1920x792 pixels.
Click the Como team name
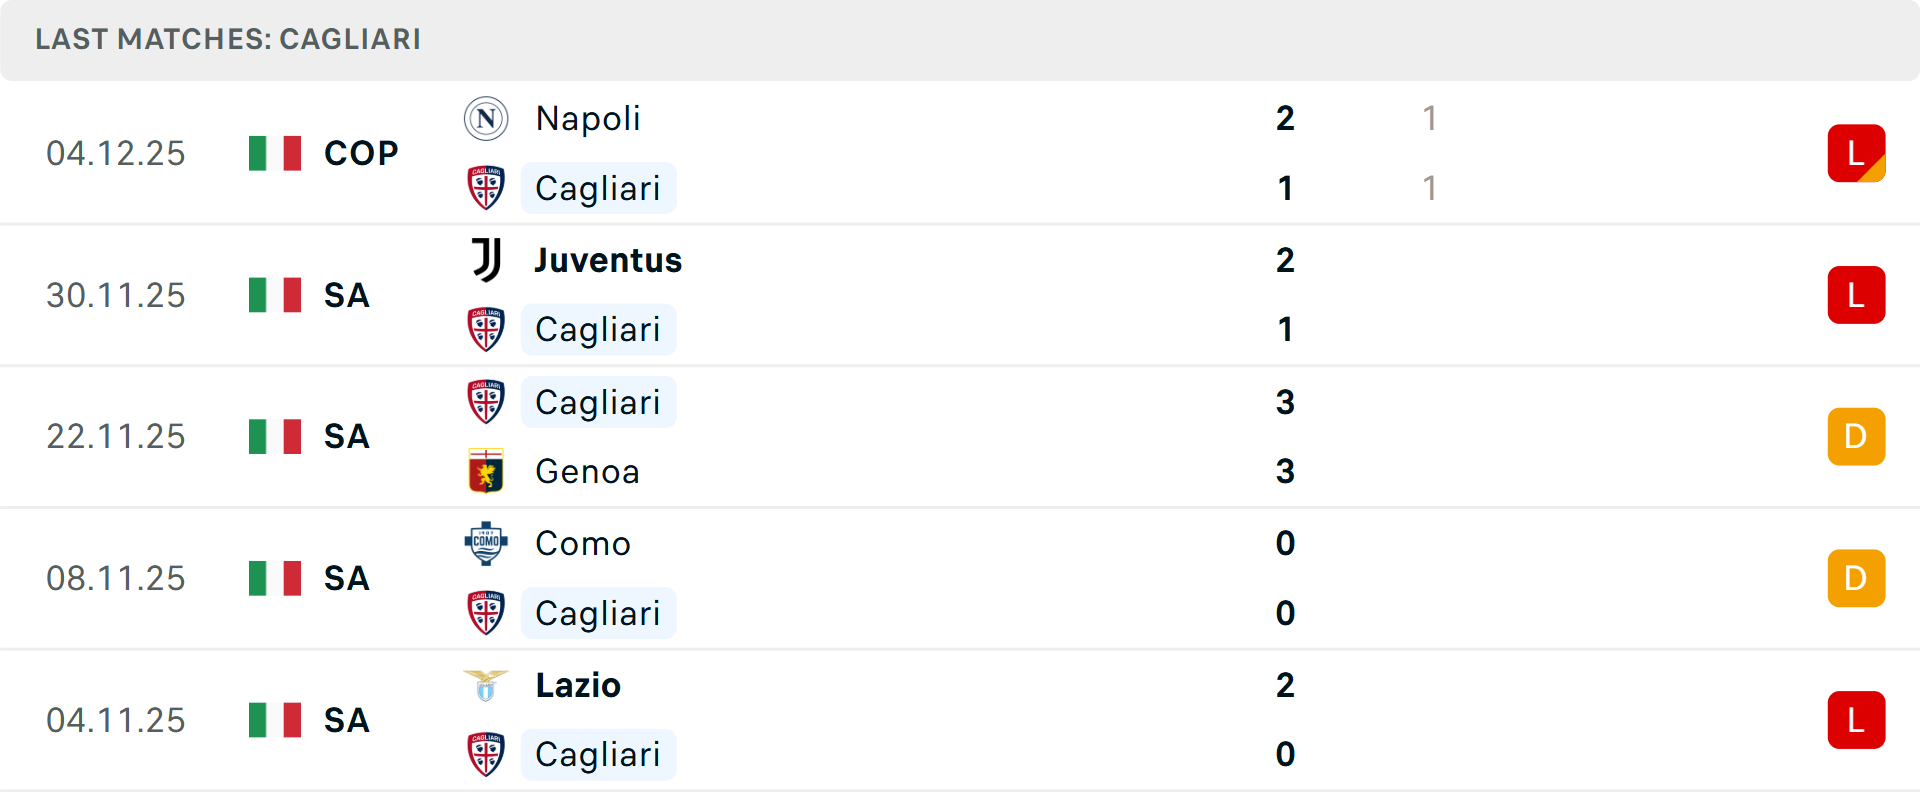(x=583, y=543)
